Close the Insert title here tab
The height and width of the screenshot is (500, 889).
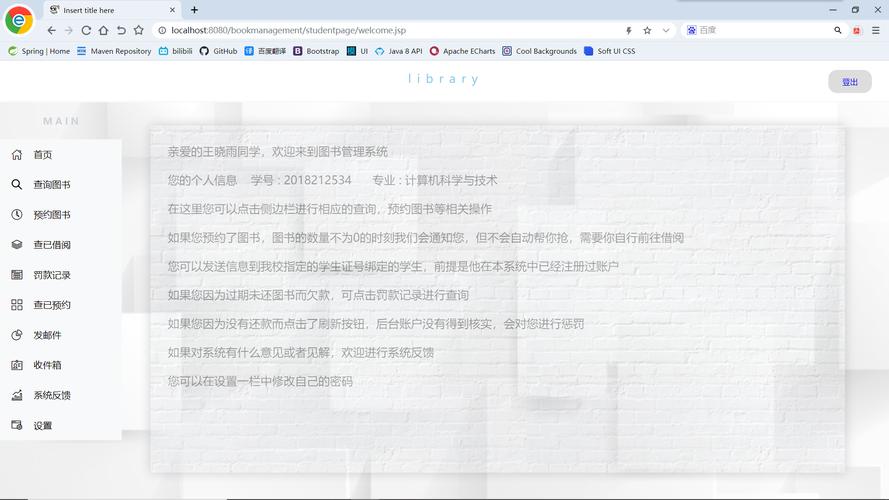click(172, 10)
